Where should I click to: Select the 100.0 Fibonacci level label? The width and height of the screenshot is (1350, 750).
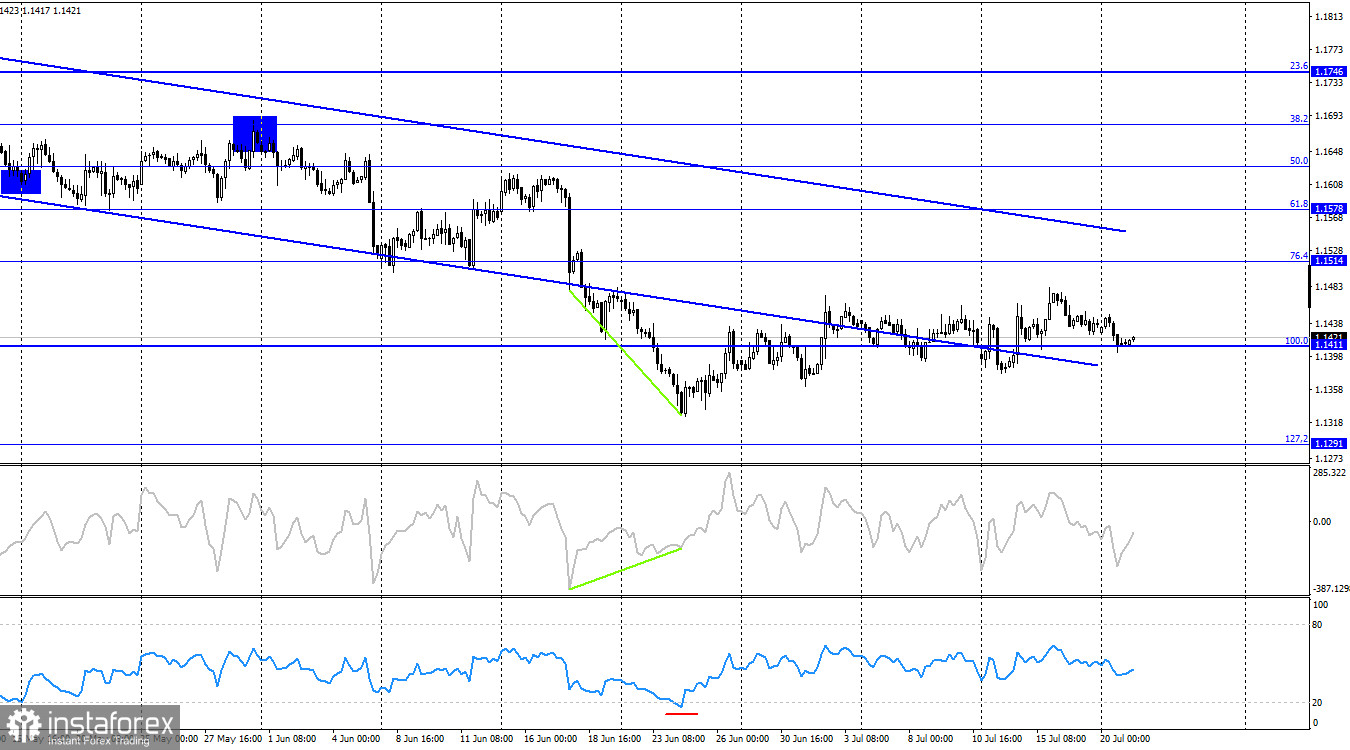(x=1296, y=341)
